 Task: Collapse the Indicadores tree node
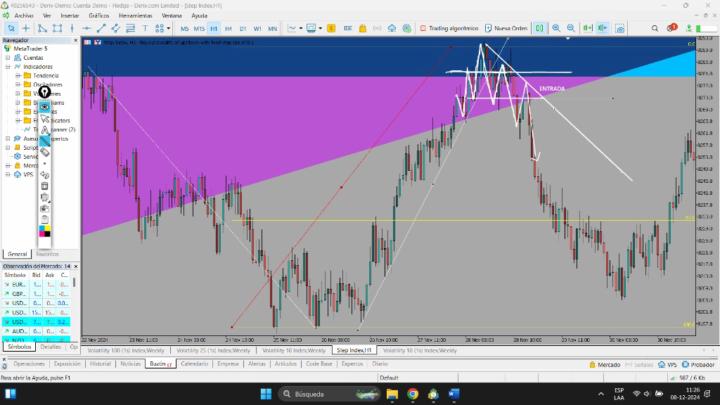coord(8,67)
